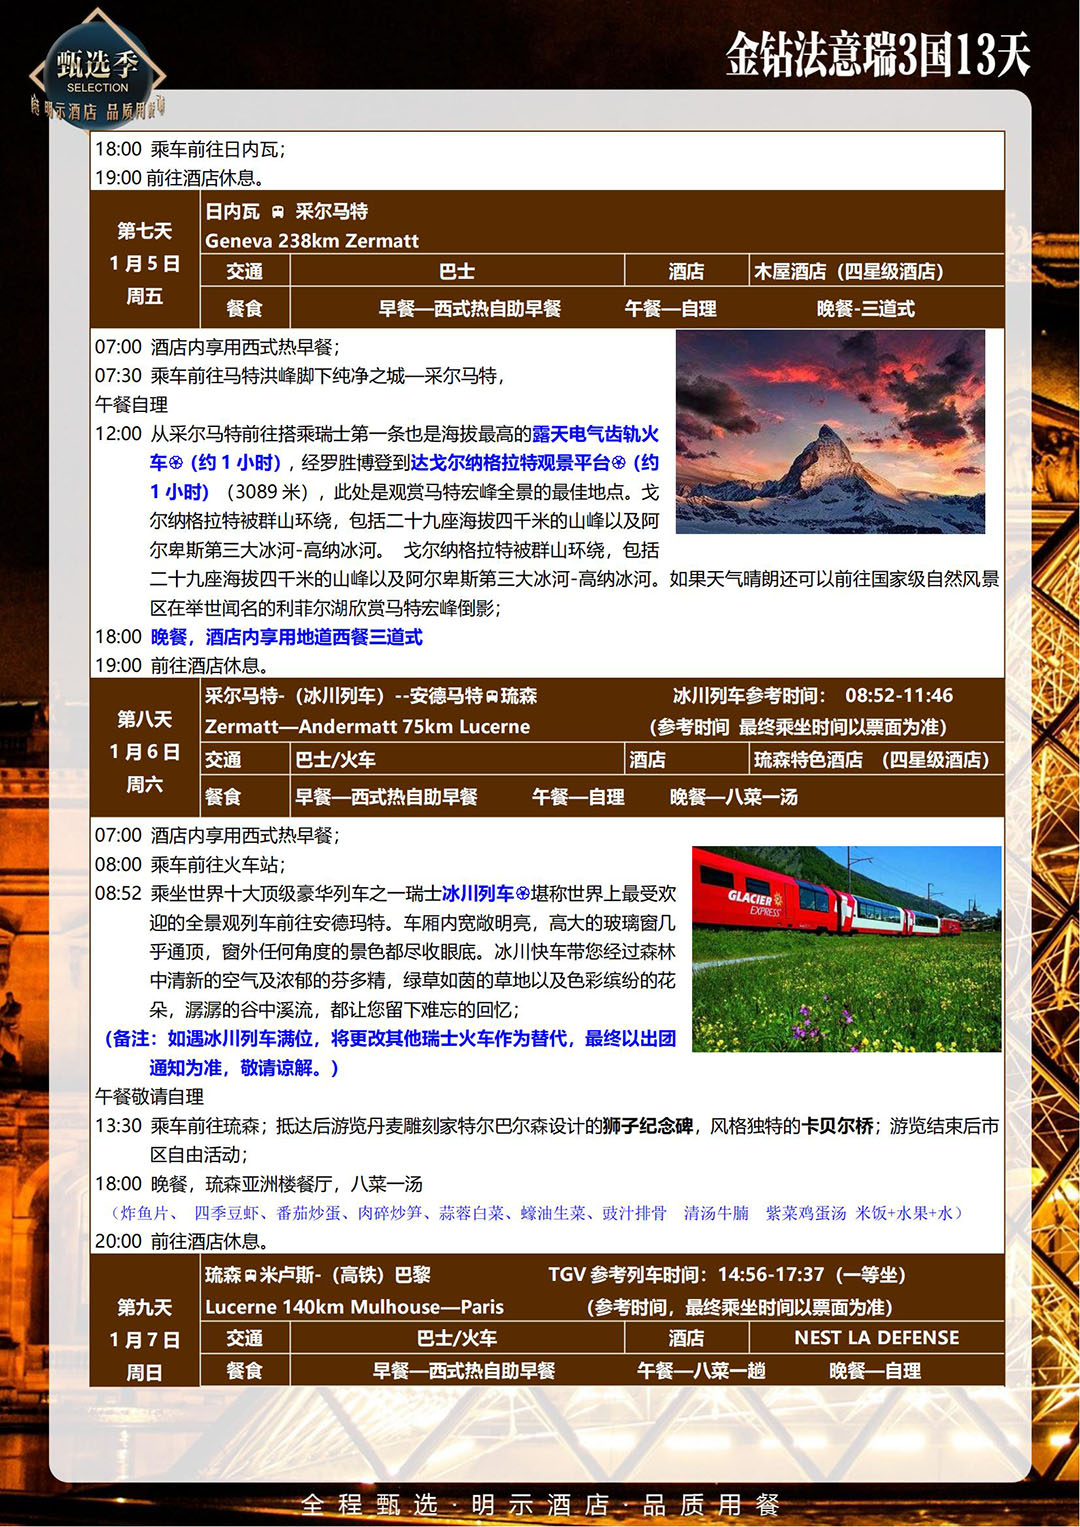This screenshot has height=1527, width=1080.
Task: Click the blue 备注 note about 冰川列车满位
Action: 390,1053
